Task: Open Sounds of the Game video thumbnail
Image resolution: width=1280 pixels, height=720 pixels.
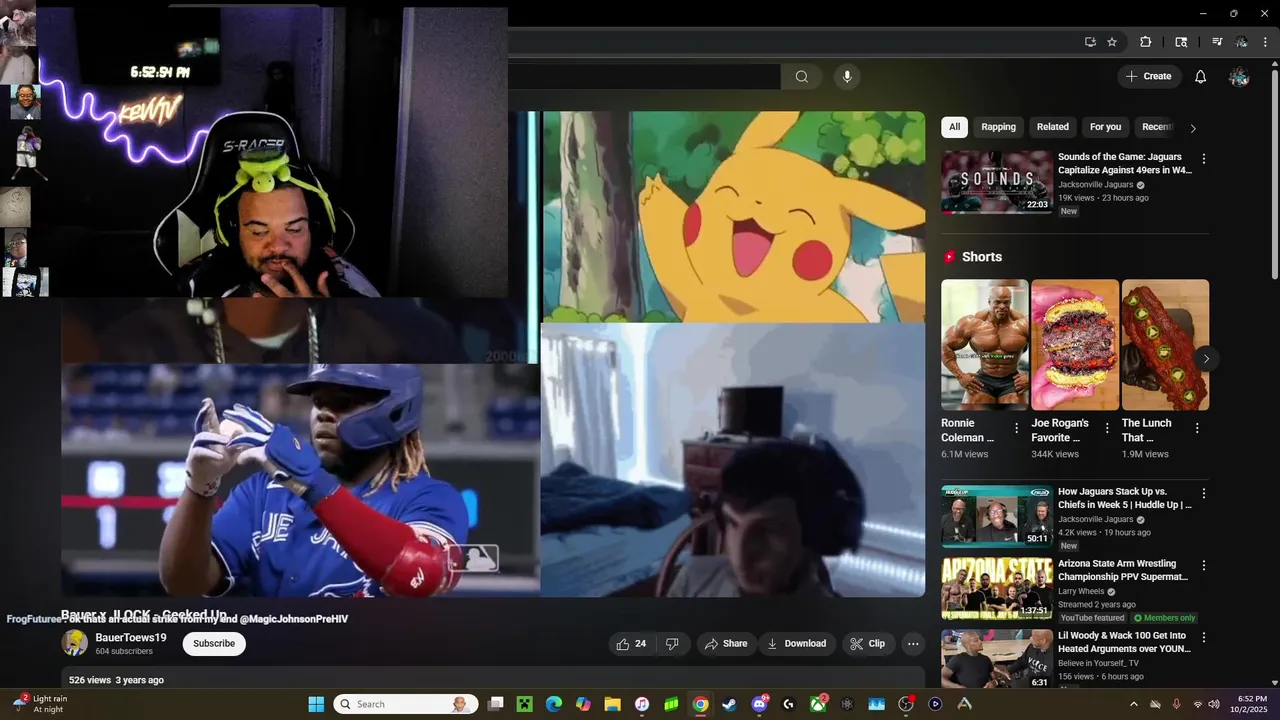Action: [997, 182]
